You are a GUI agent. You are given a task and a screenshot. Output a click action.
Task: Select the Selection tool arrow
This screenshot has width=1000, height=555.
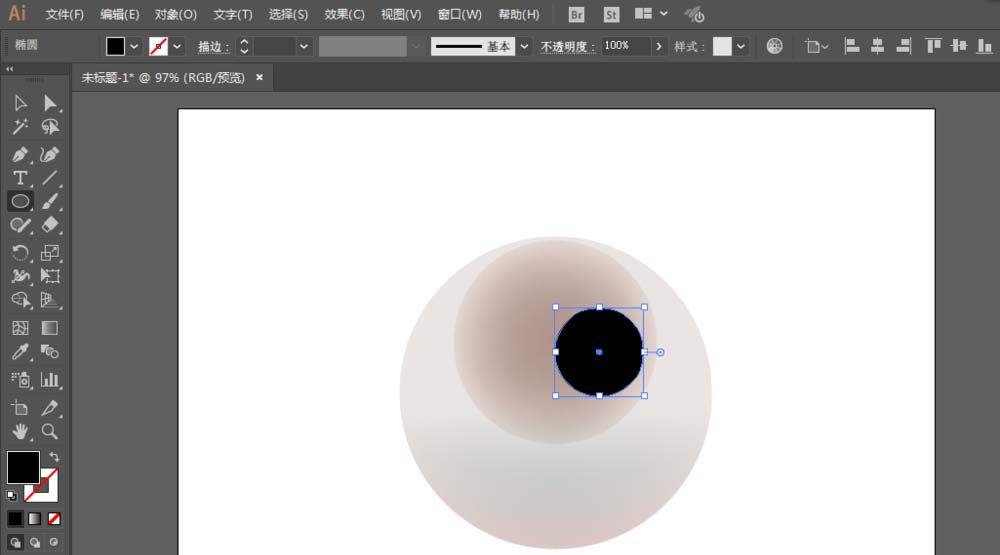tap(20, 103)
